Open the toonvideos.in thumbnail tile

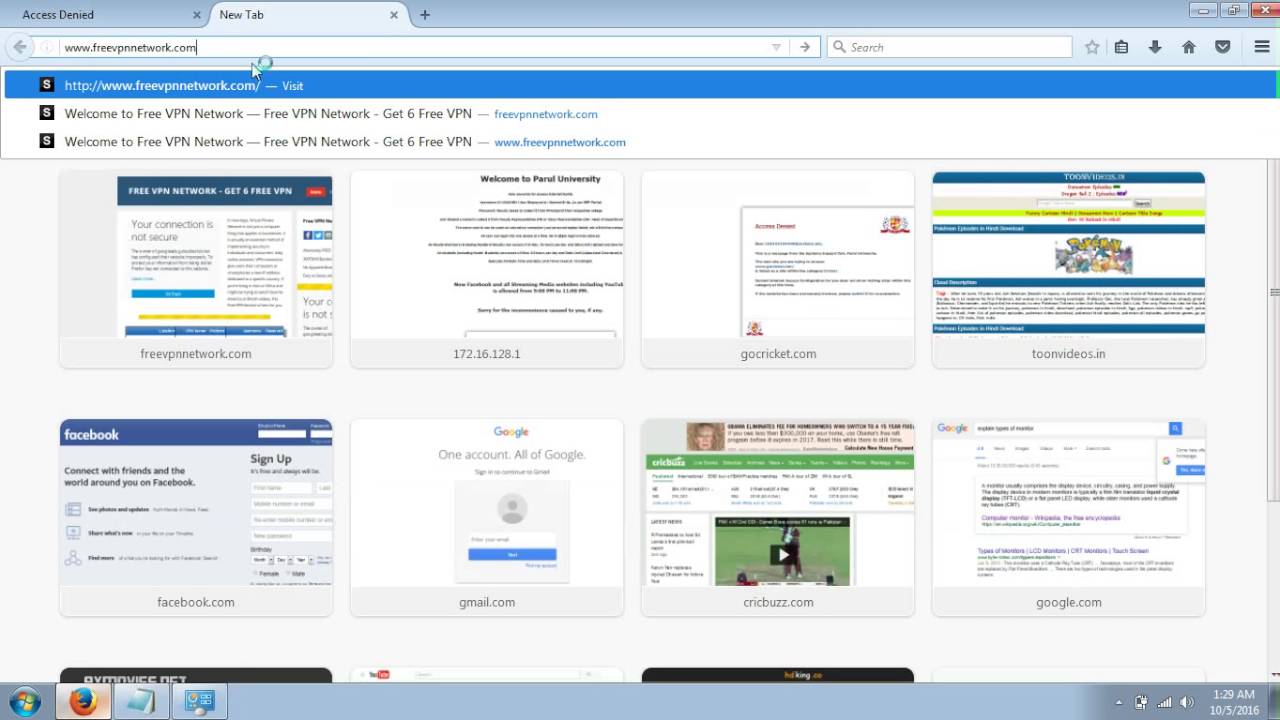pos(1069,269)
